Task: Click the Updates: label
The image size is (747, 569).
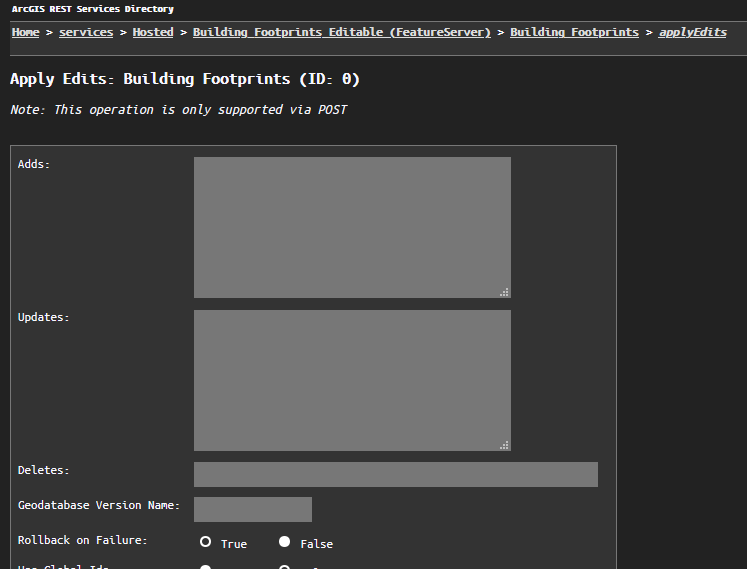Action: point(44,317)
